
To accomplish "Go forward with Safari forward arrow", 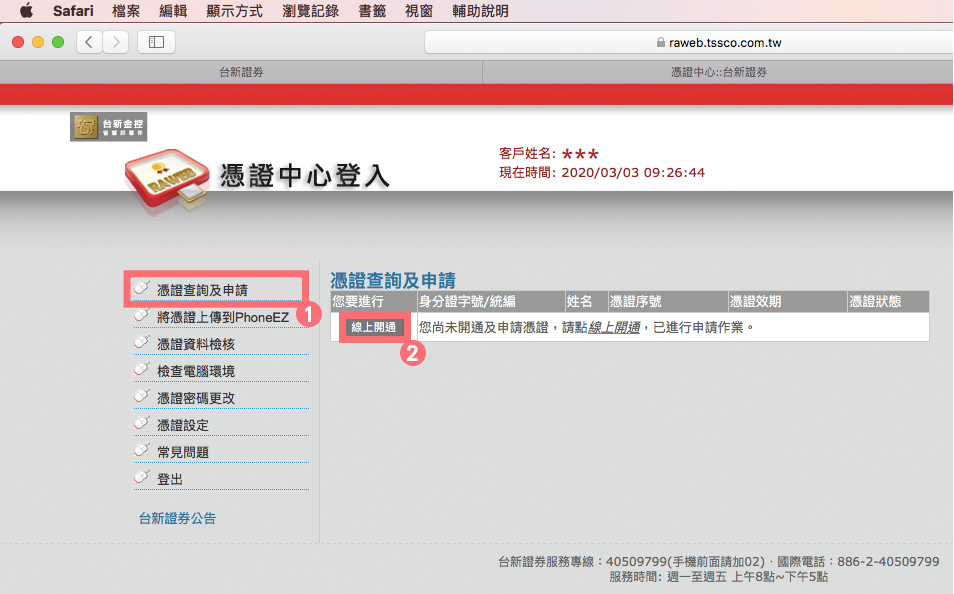I will pyautogui.click(x=116, y=42).
